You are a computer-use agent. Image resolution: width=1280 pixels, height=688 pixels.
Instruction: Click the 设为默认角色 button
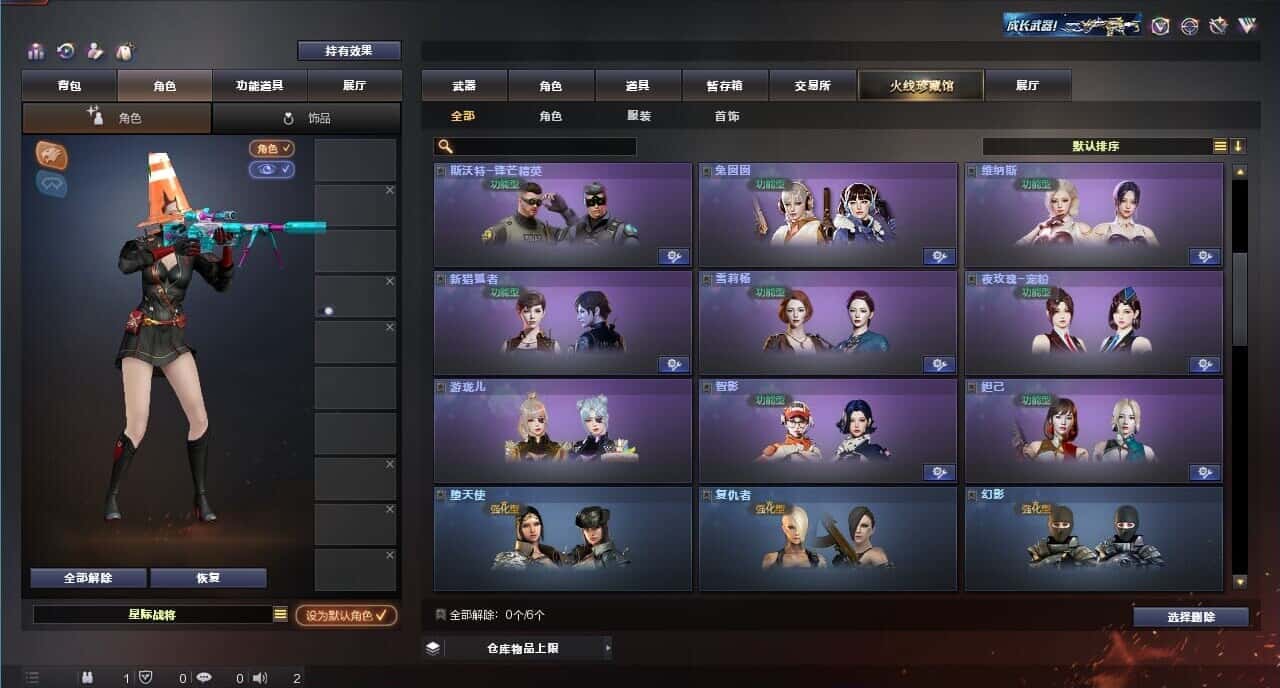(x=346, y=616)
